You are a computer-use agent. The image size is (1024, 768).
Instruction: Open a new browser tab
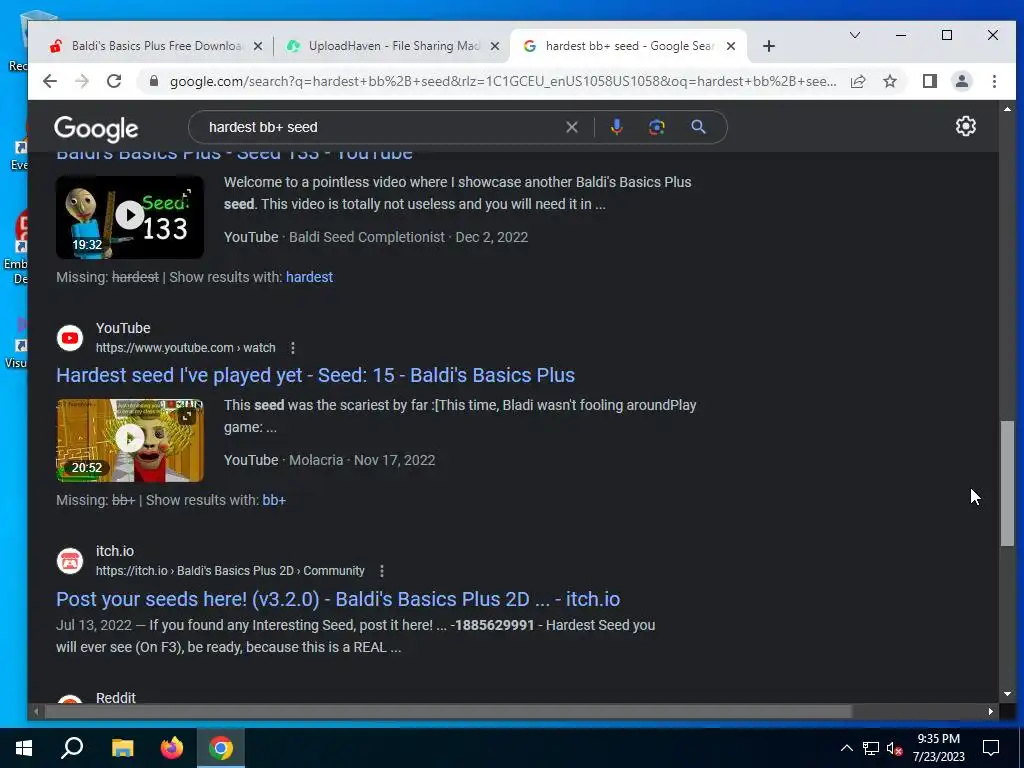pos(769,46)
